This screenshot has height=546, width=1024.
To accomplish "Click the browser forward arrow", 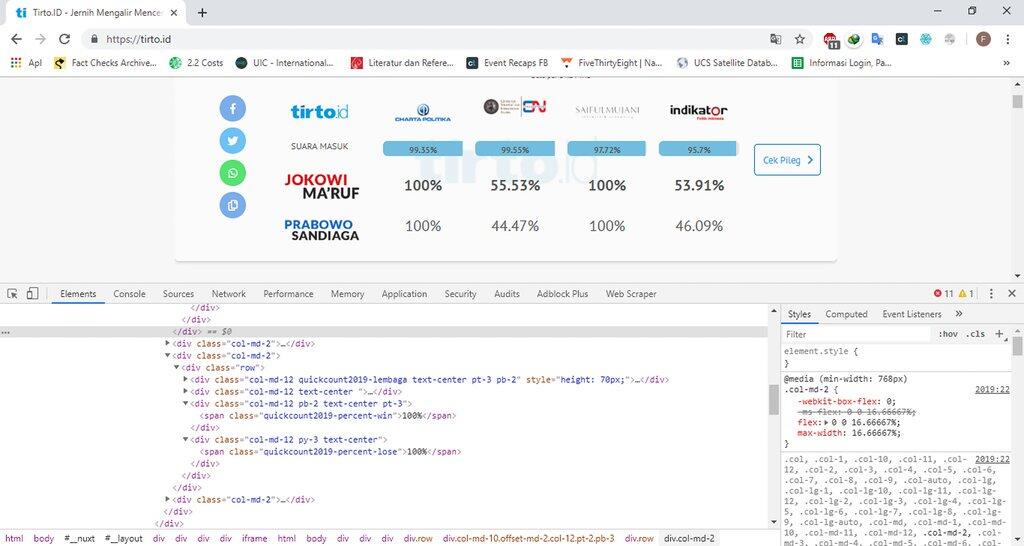I will tap(40, 39).
